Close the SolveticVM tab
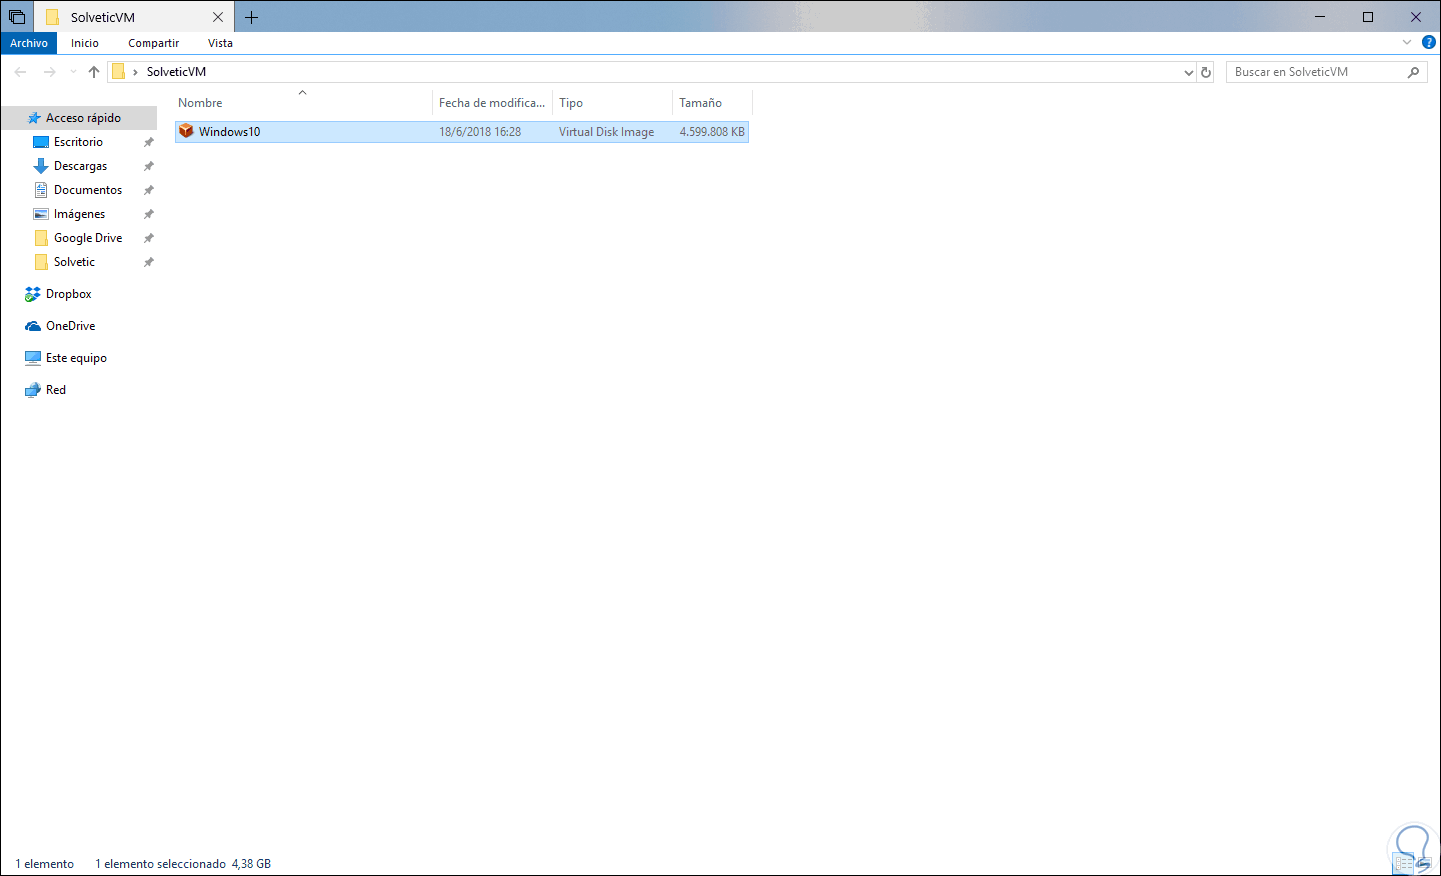The height and width of the screenshot is (876, 1441). [218, 17]
